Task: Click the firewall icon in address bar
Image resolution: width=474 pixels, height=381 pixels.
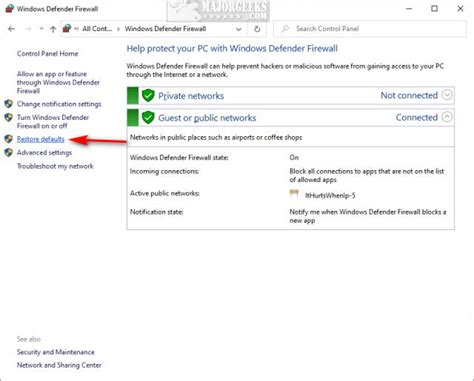Action: coord(67,28)
